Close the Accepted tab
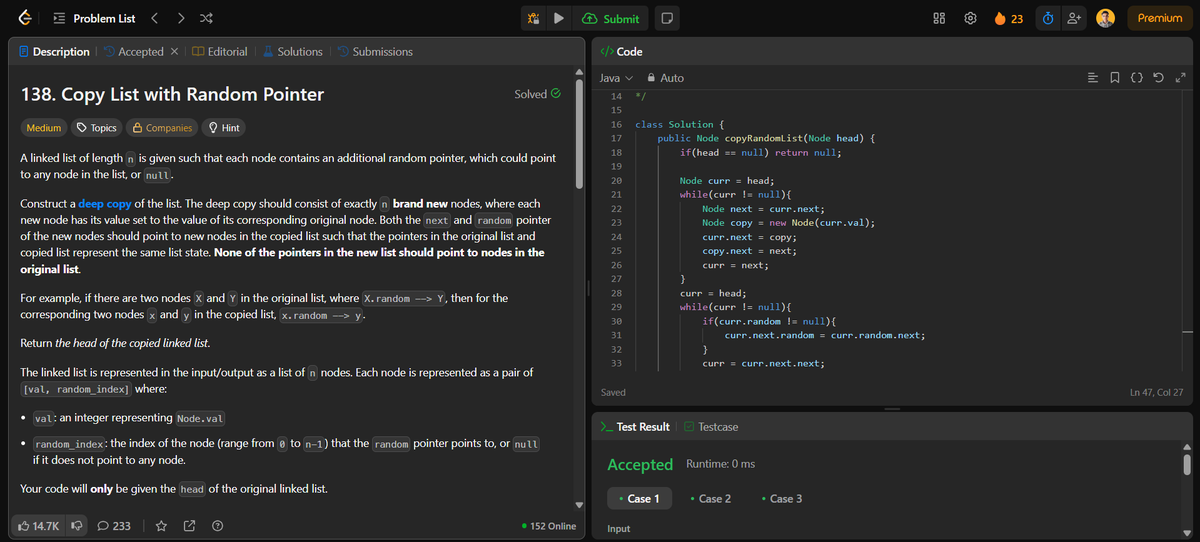This screenshot has height=542, width=1200. [x=173, y=51]
